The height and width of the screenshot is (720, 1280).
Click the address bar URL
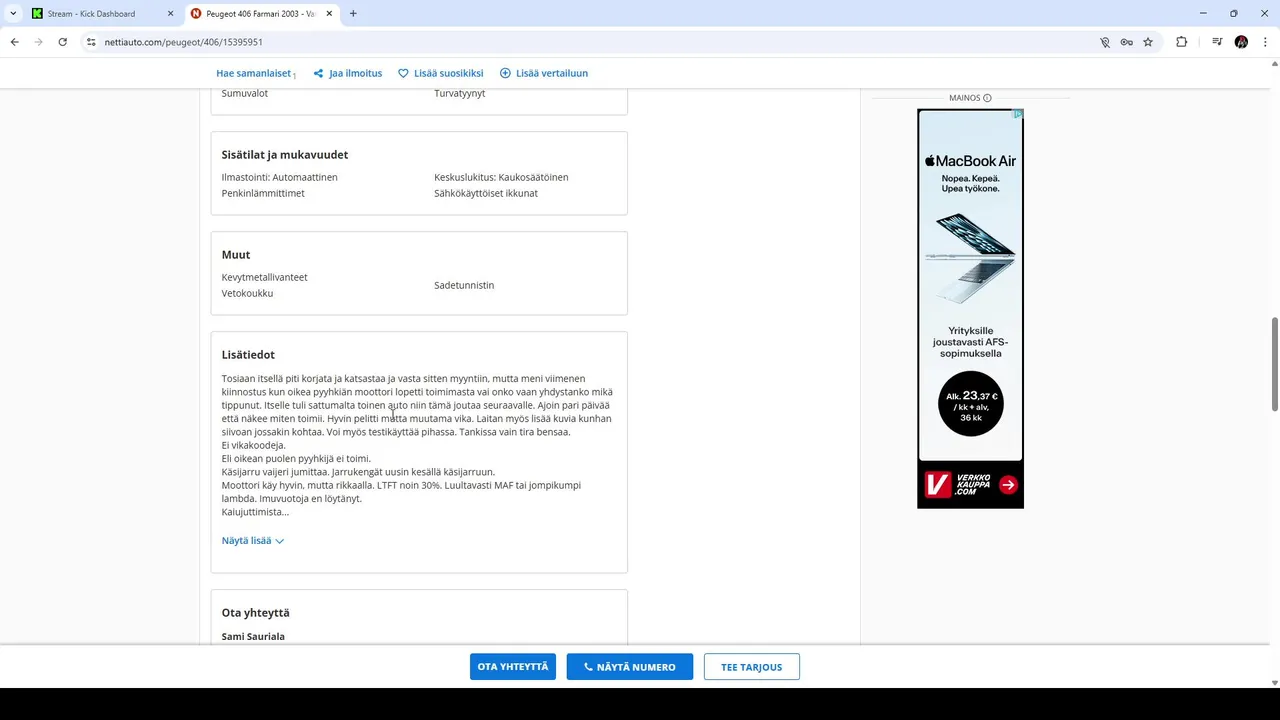[184, 42]
